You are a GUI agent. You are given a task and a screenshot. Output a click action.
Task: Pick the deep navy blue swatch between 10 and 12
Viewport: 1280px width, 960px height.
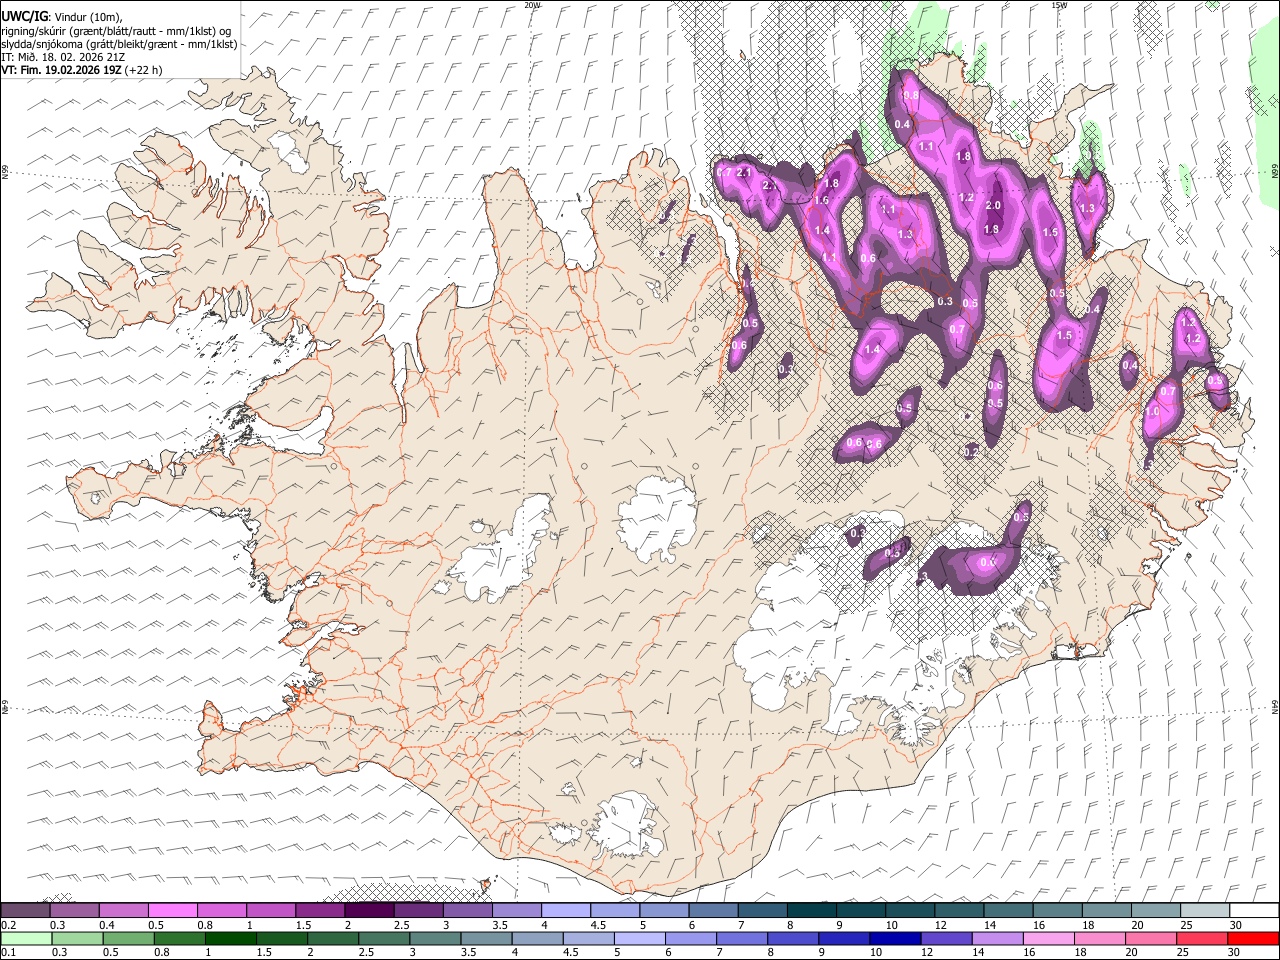895,938
